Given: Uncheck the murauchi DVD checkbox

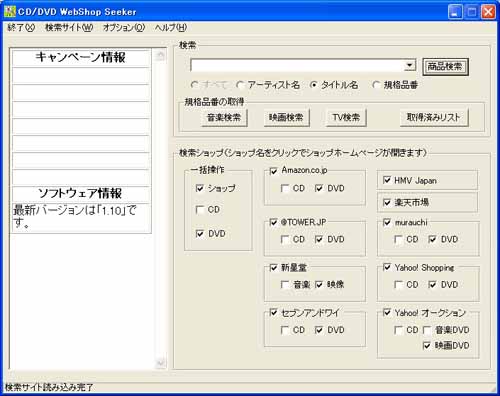Looking at the screenshot, I should (432, 239).
